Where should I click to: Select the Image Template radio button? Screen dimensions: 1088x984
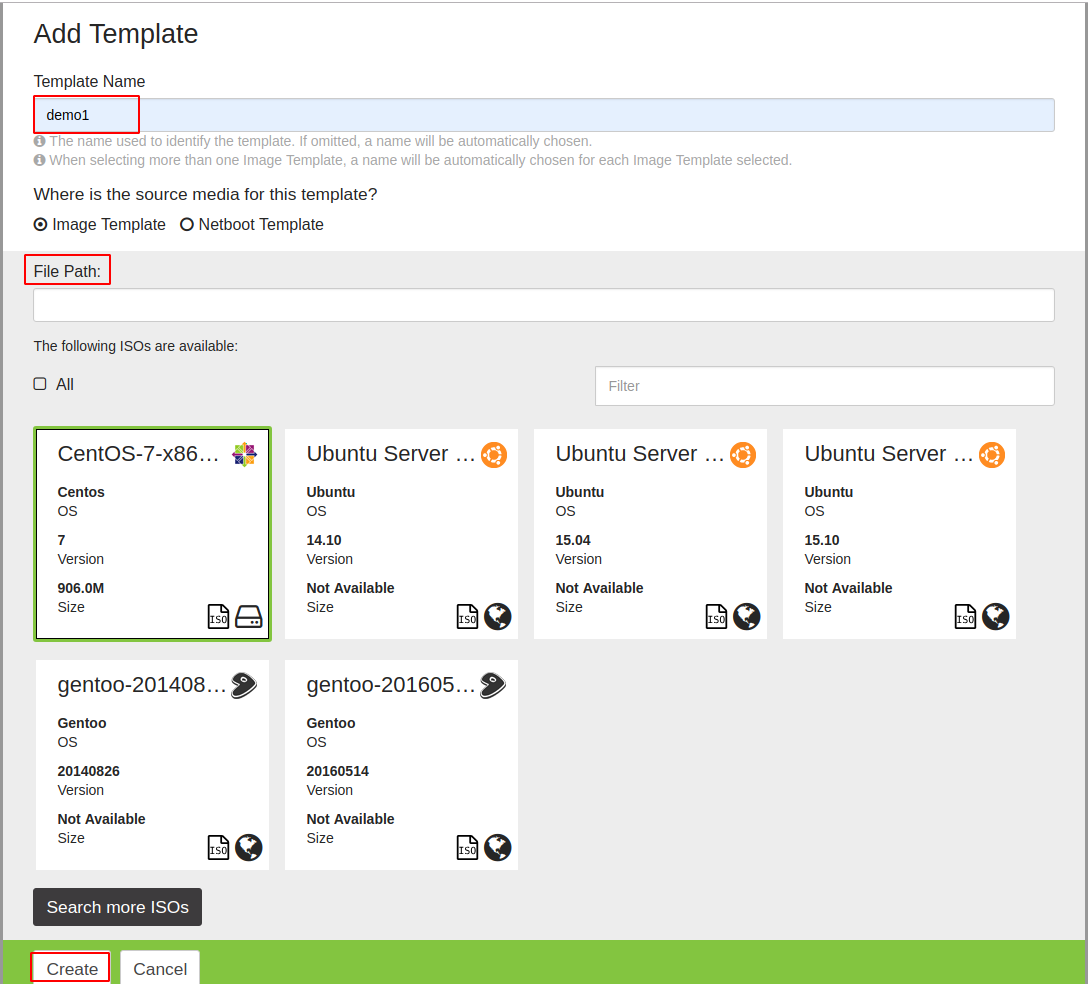coord(40,225)
